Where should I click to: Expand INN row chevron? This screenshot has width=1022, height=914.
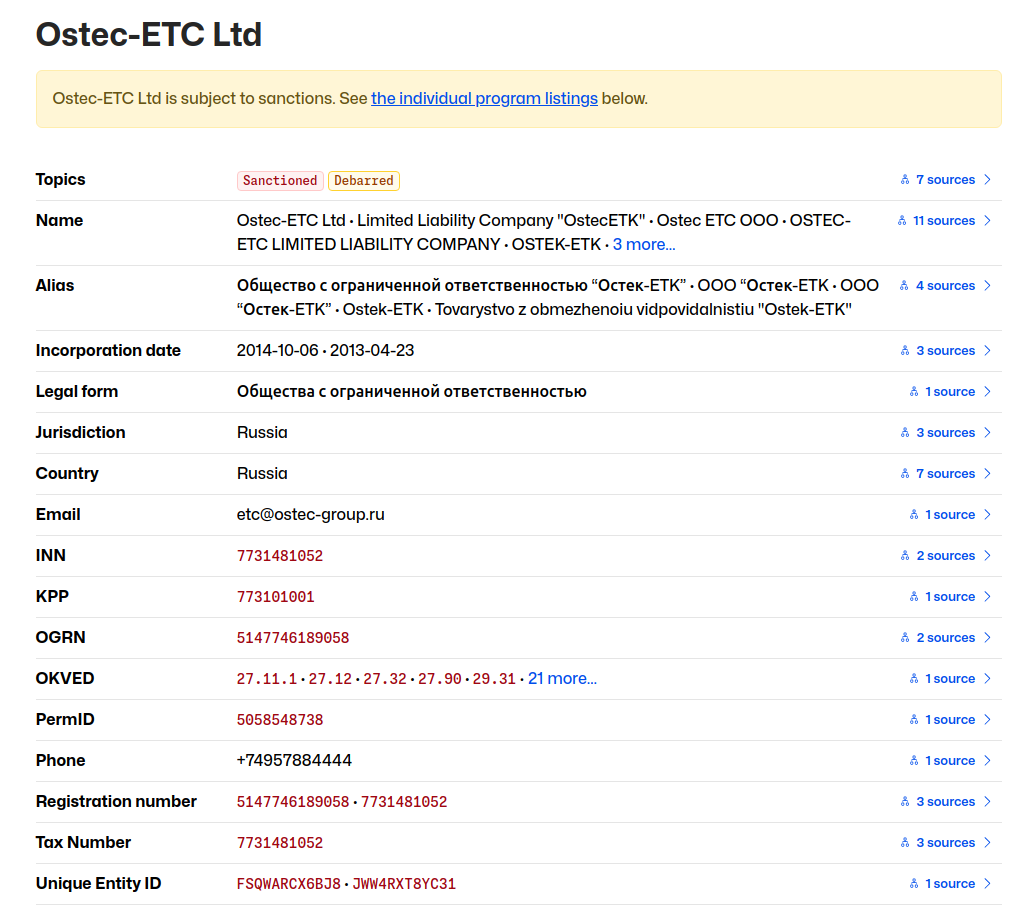(987, 556)
